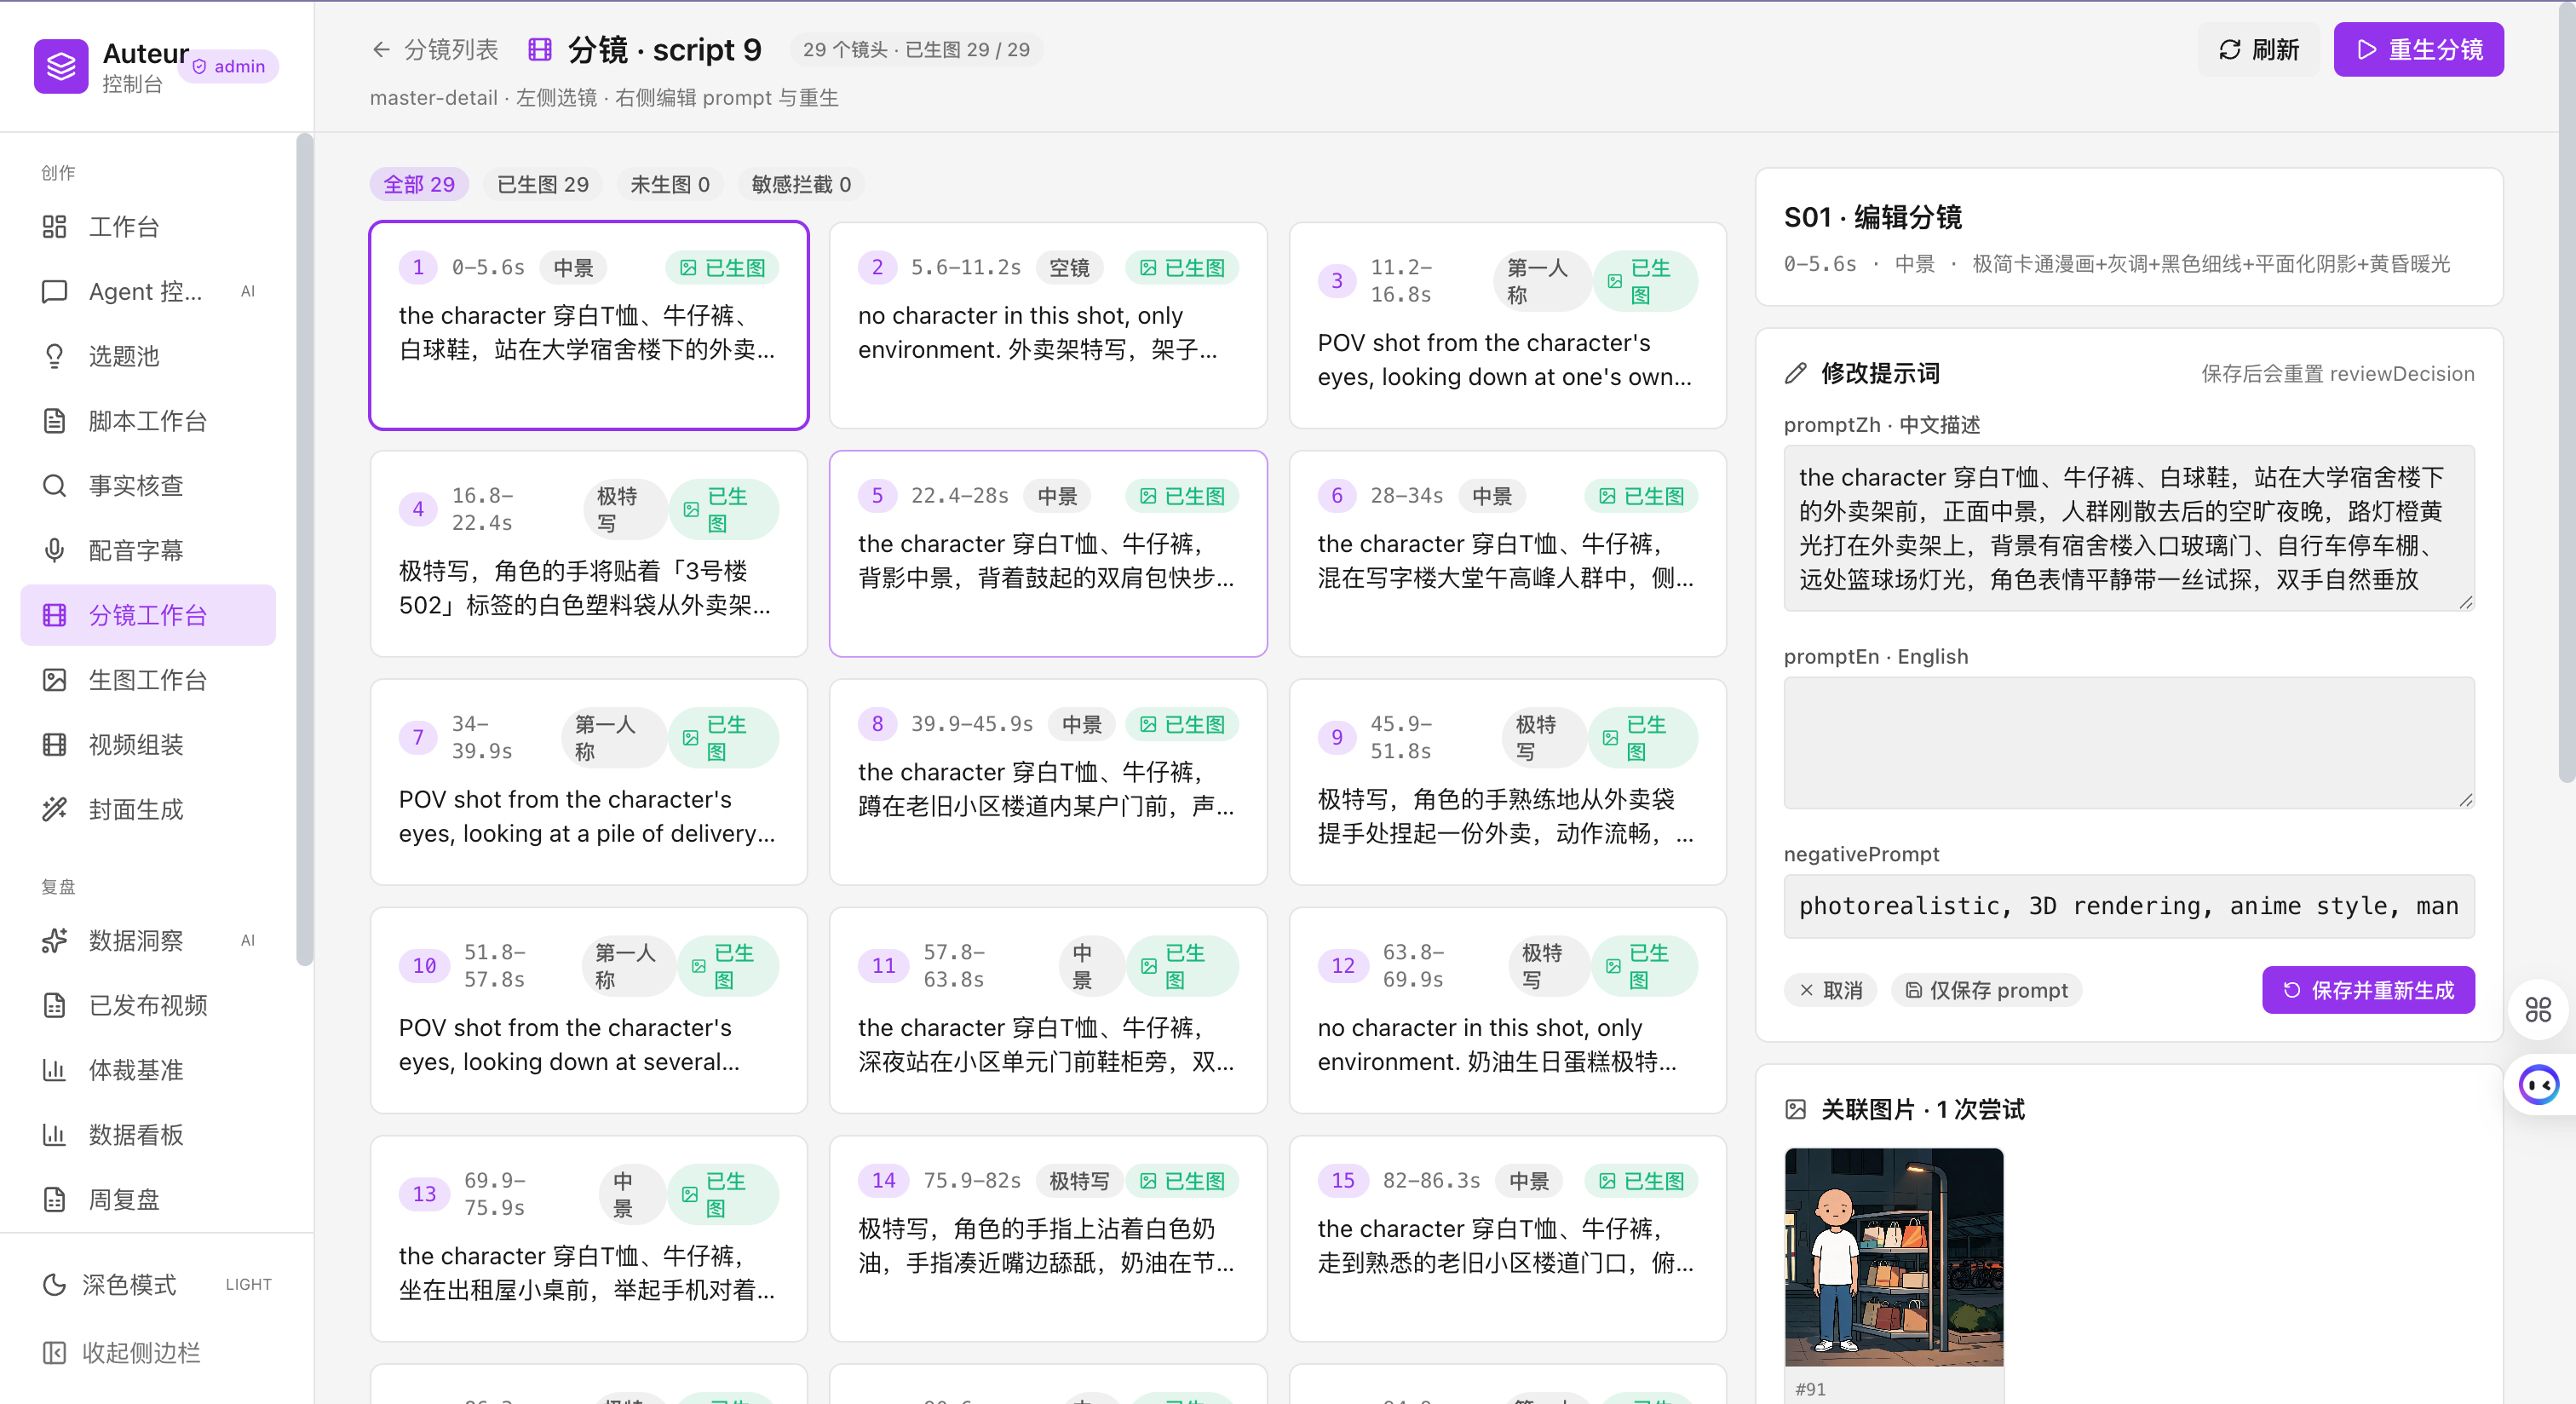Screen dimensions: 2576x1404
Task: Select 分镜工作台 in the sidebar
Action: pyautogui.click(x=148, y=615)
